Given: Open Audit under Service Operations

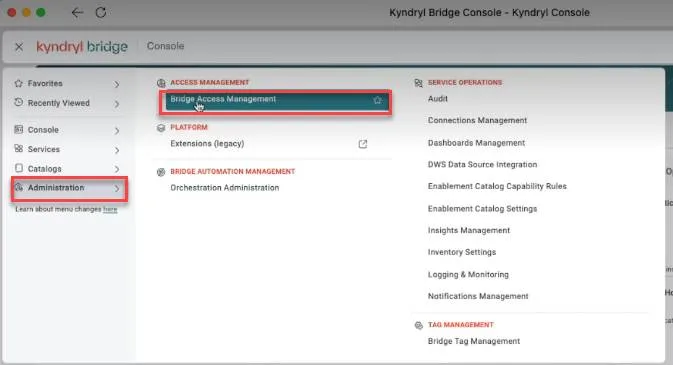Looking at the screenshot, I should [438, 99].
